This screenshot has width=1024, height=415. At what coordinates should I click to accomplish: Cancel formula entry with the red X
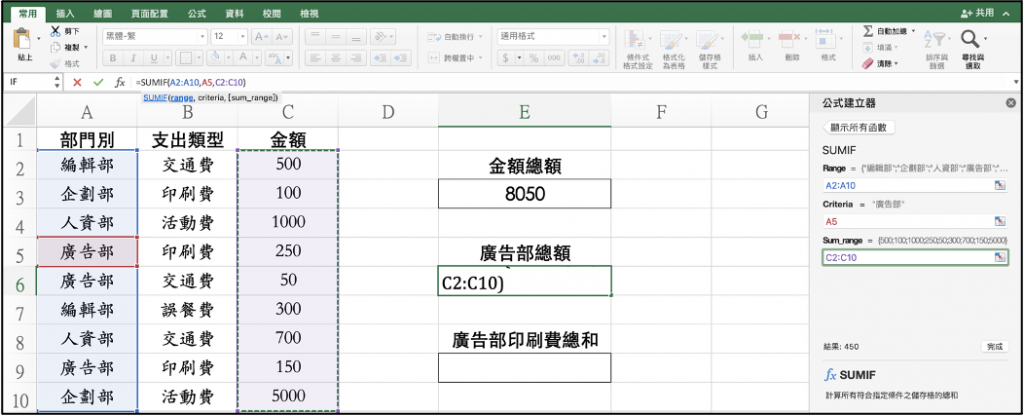pyautogui.click(x=77, y=82)
